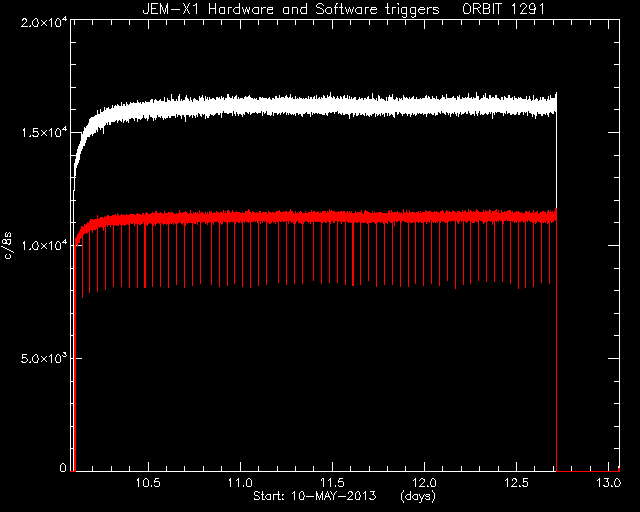Viewport: 640px width, 512px height.
Task: Click the 12.5 x-axis tick label
Action: point(516,483)
